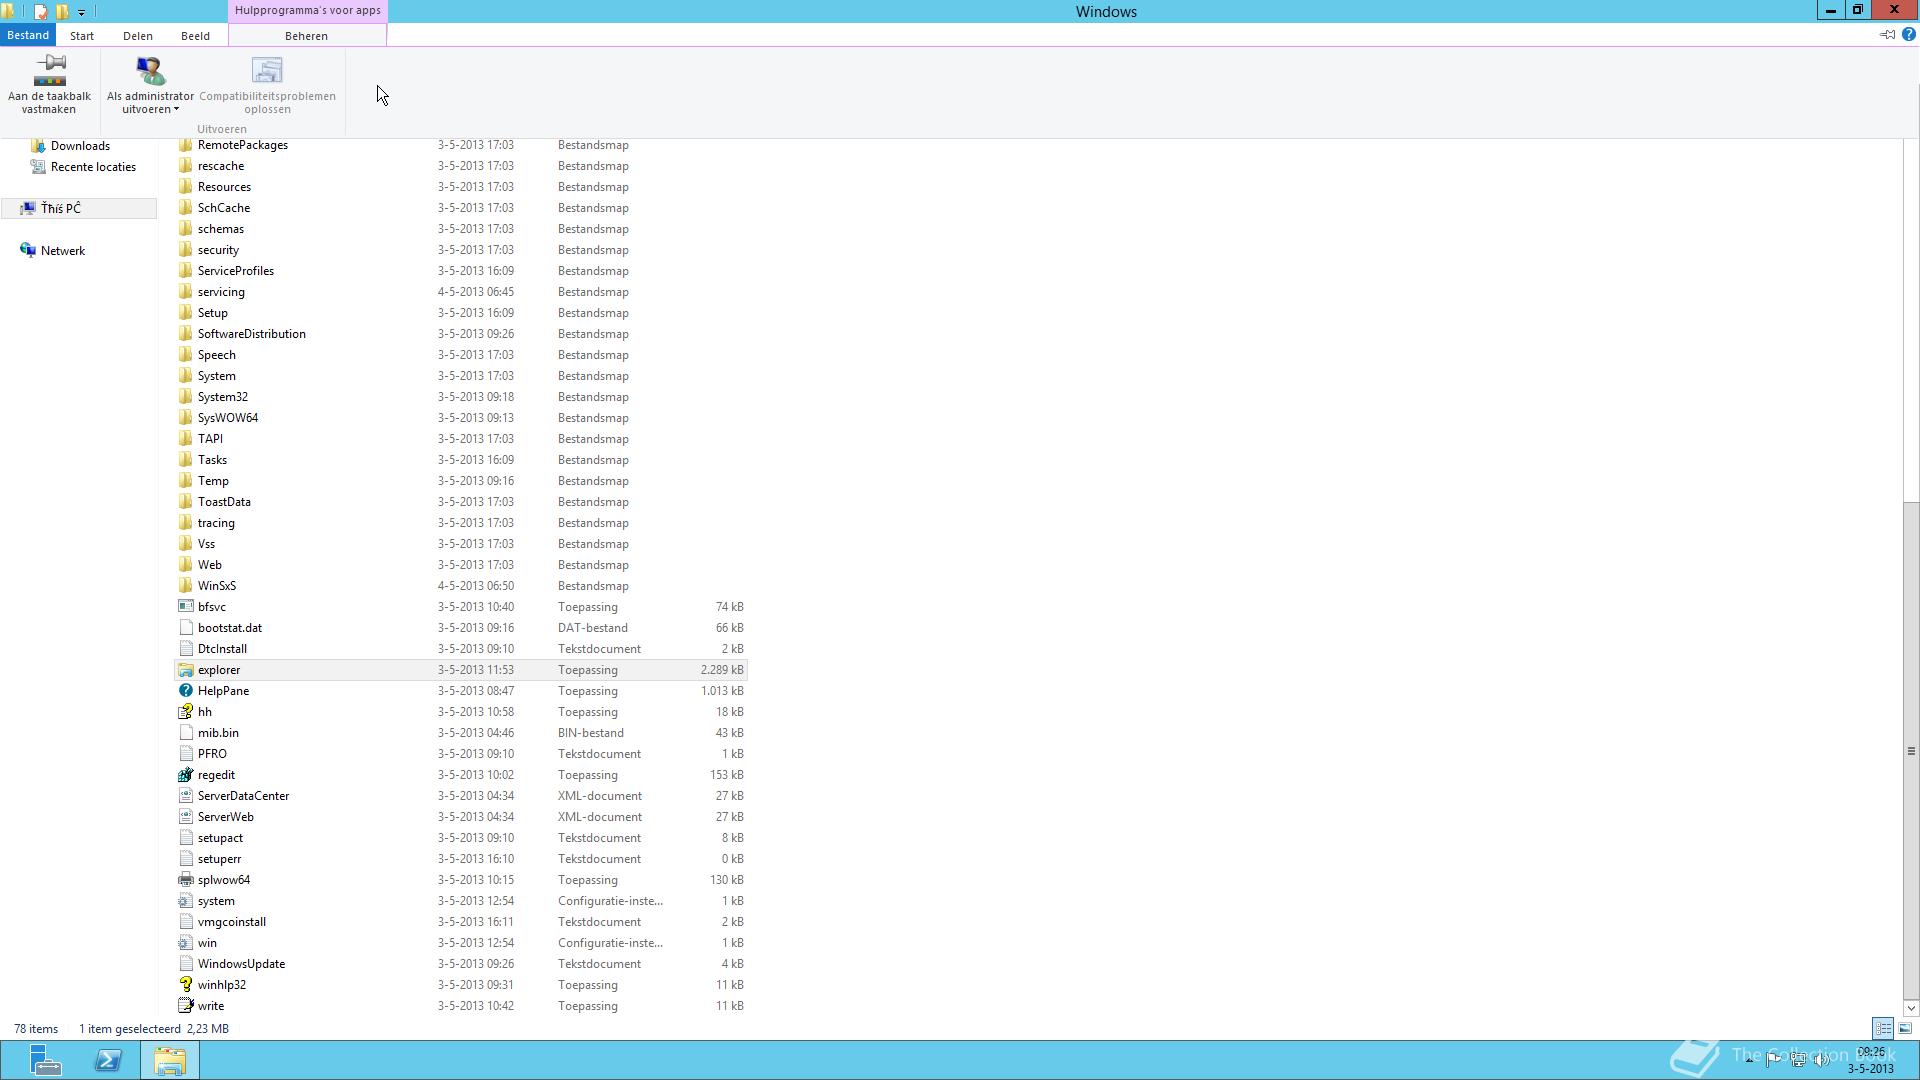Select the RemotePackages folder
This screenshot has height=1080, width=1920.
(461, 145)
